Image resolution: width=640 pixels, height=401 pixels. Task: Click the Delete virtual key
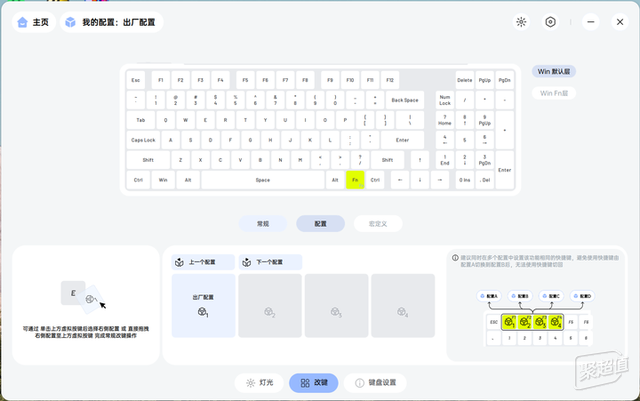click(464, 80)
